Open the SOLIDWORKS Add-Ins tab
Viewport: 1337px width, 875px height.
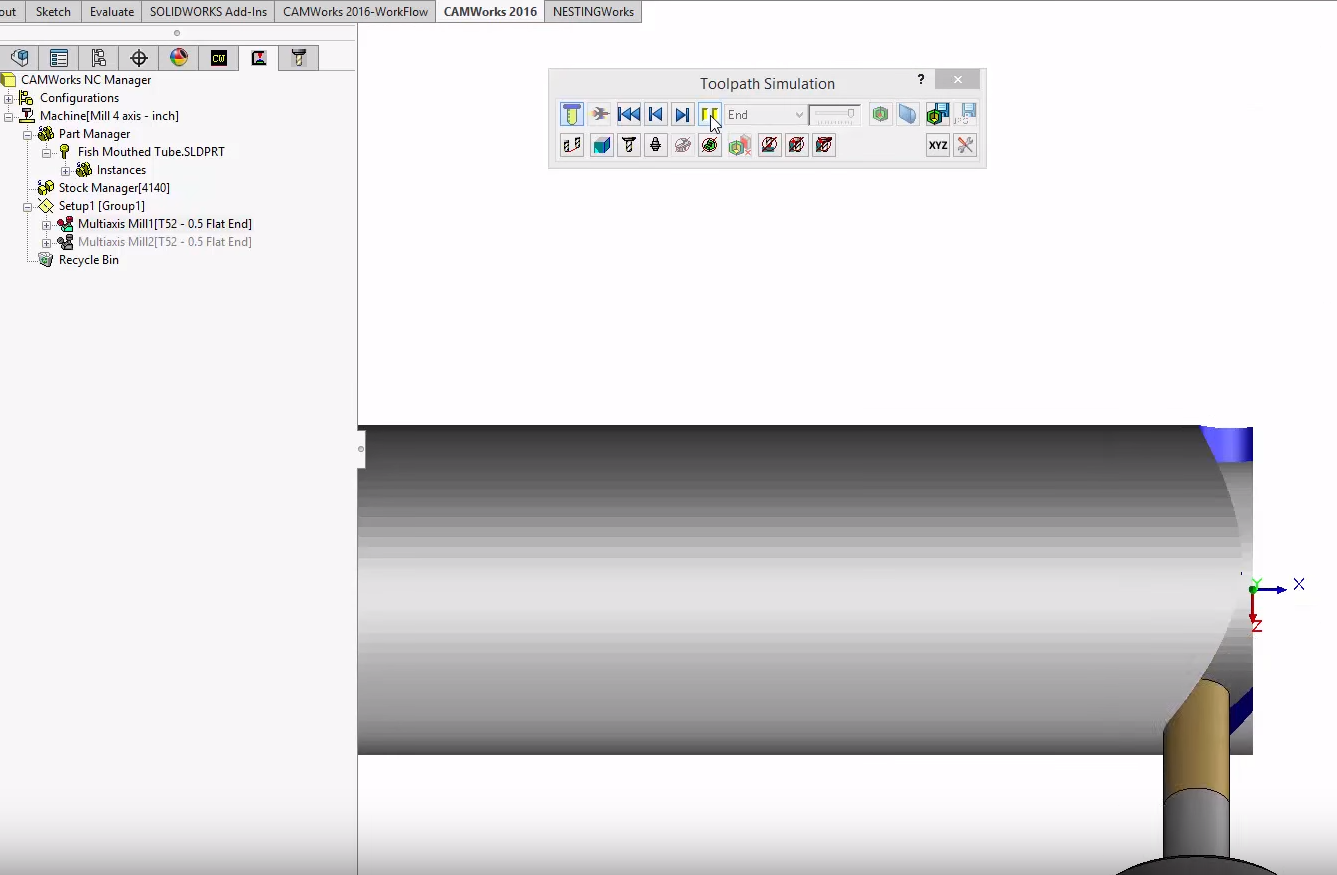pyautogui.click(x=208, y=12)
